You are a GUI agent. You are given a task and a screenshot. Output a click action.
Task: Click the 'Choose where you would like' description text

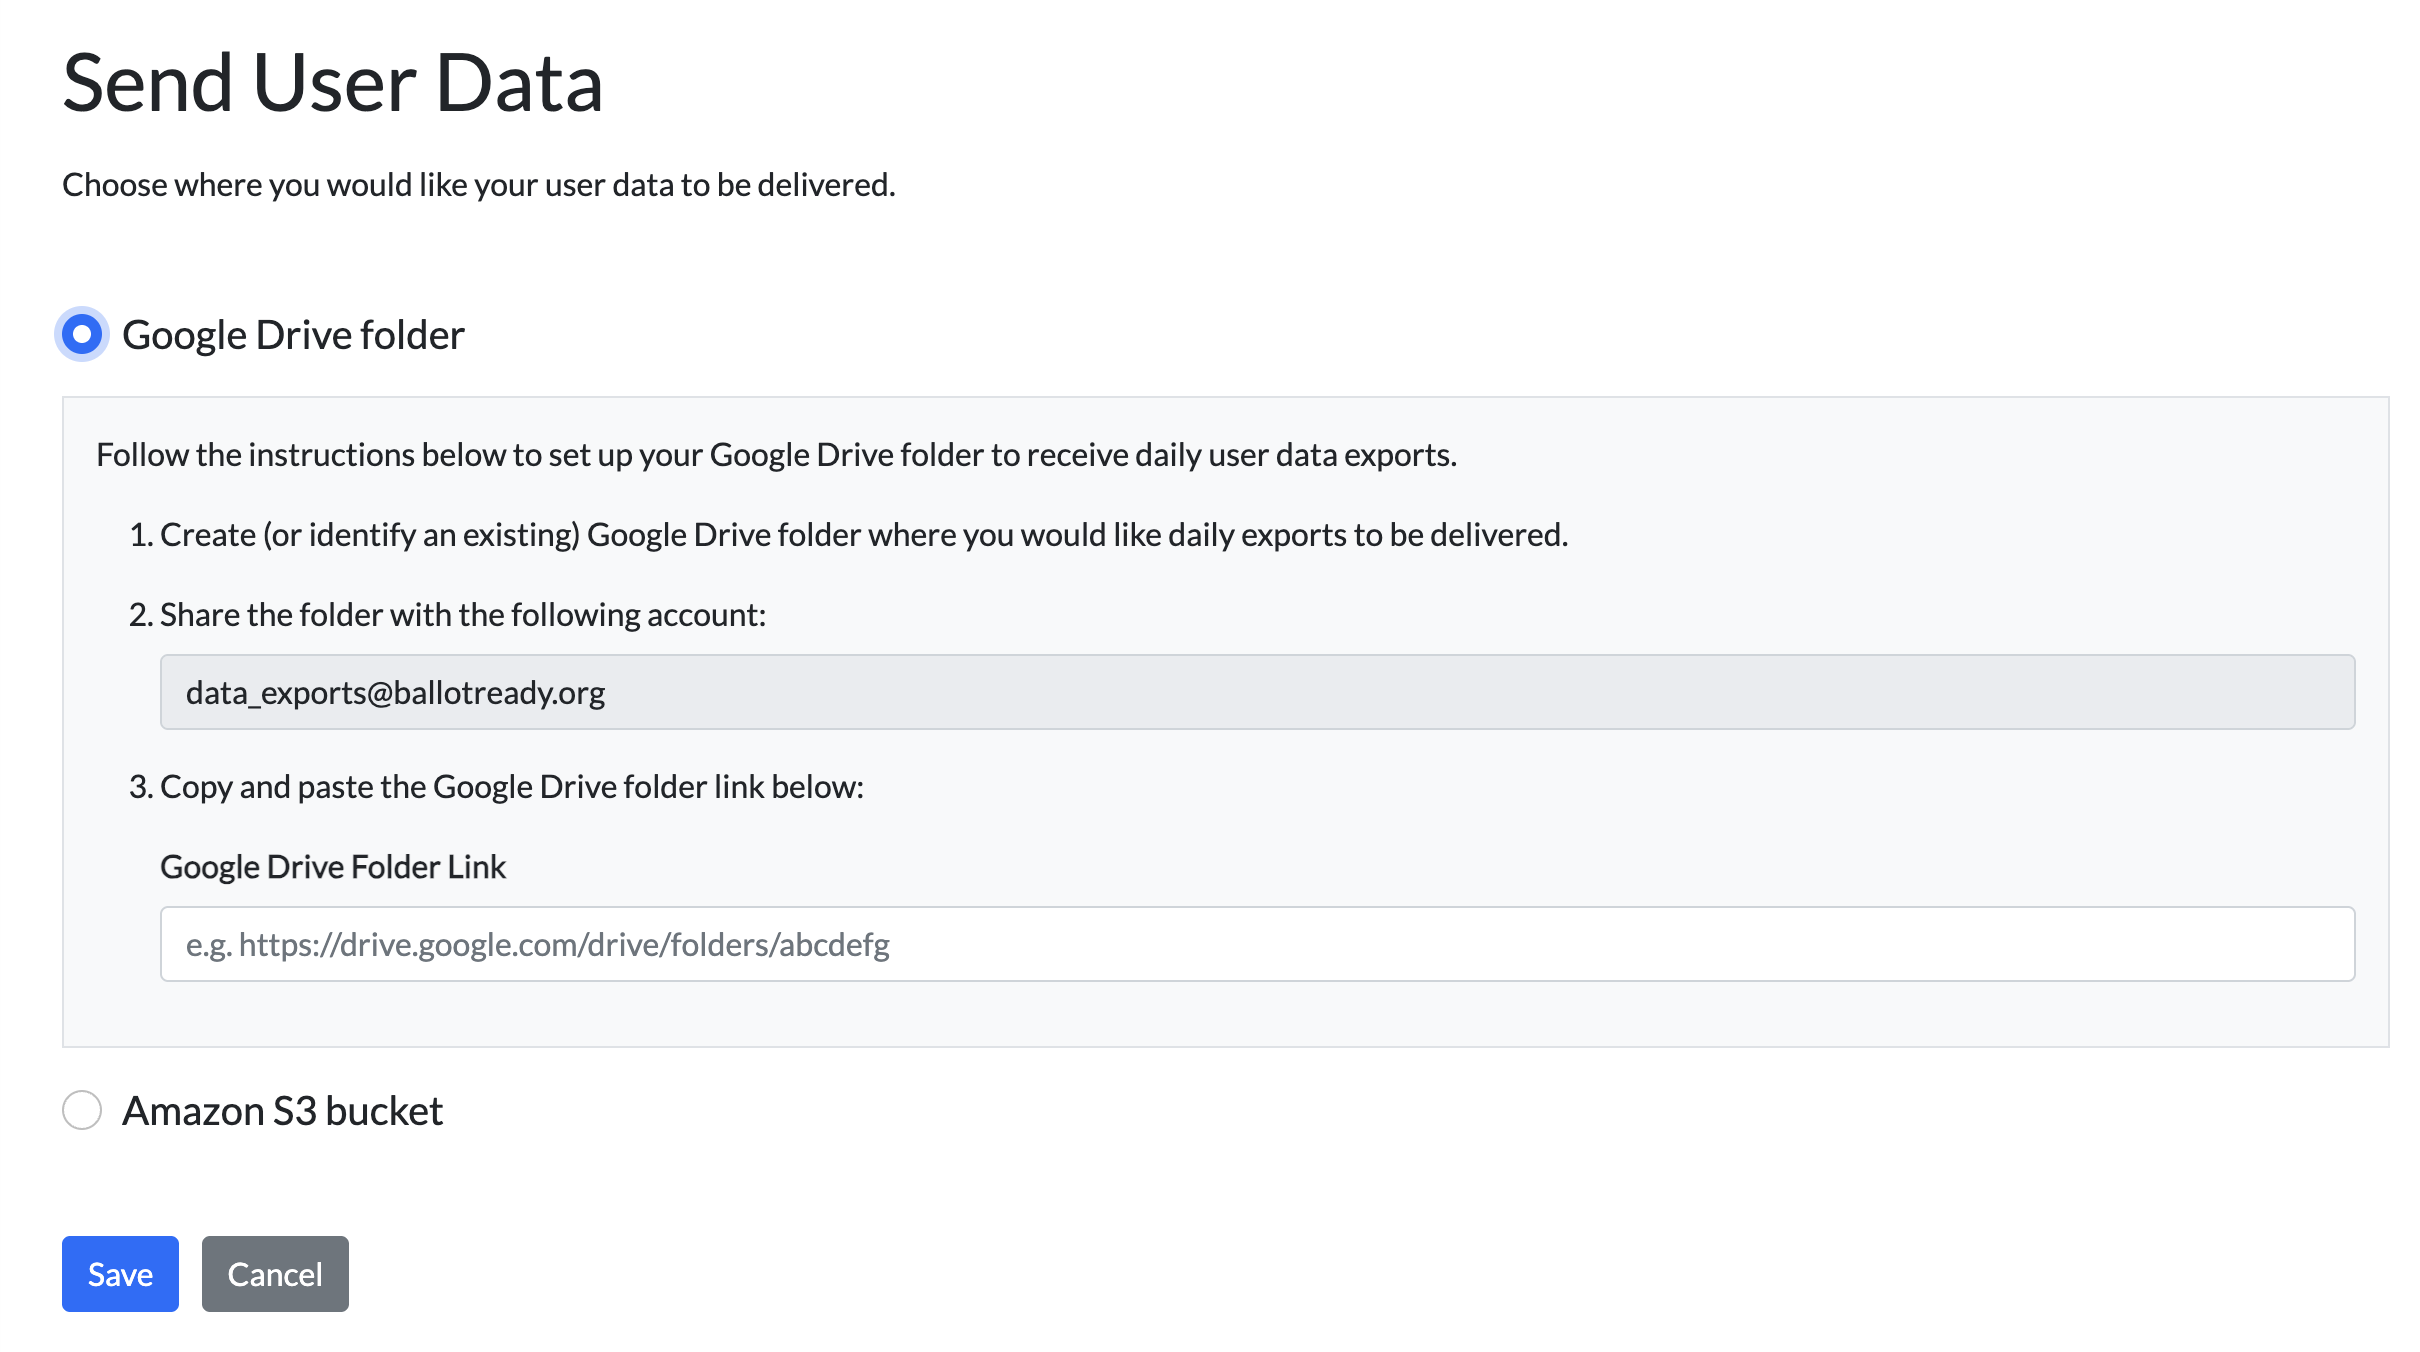(x=479, y=185)
